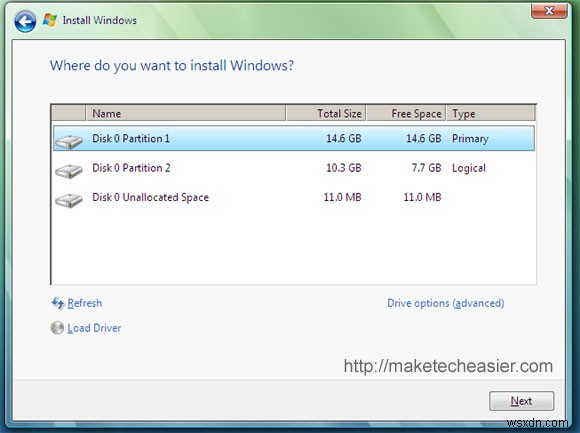Open the Load Driver link
This screenshot has width=580, height=433.
[x=94, y=328]
